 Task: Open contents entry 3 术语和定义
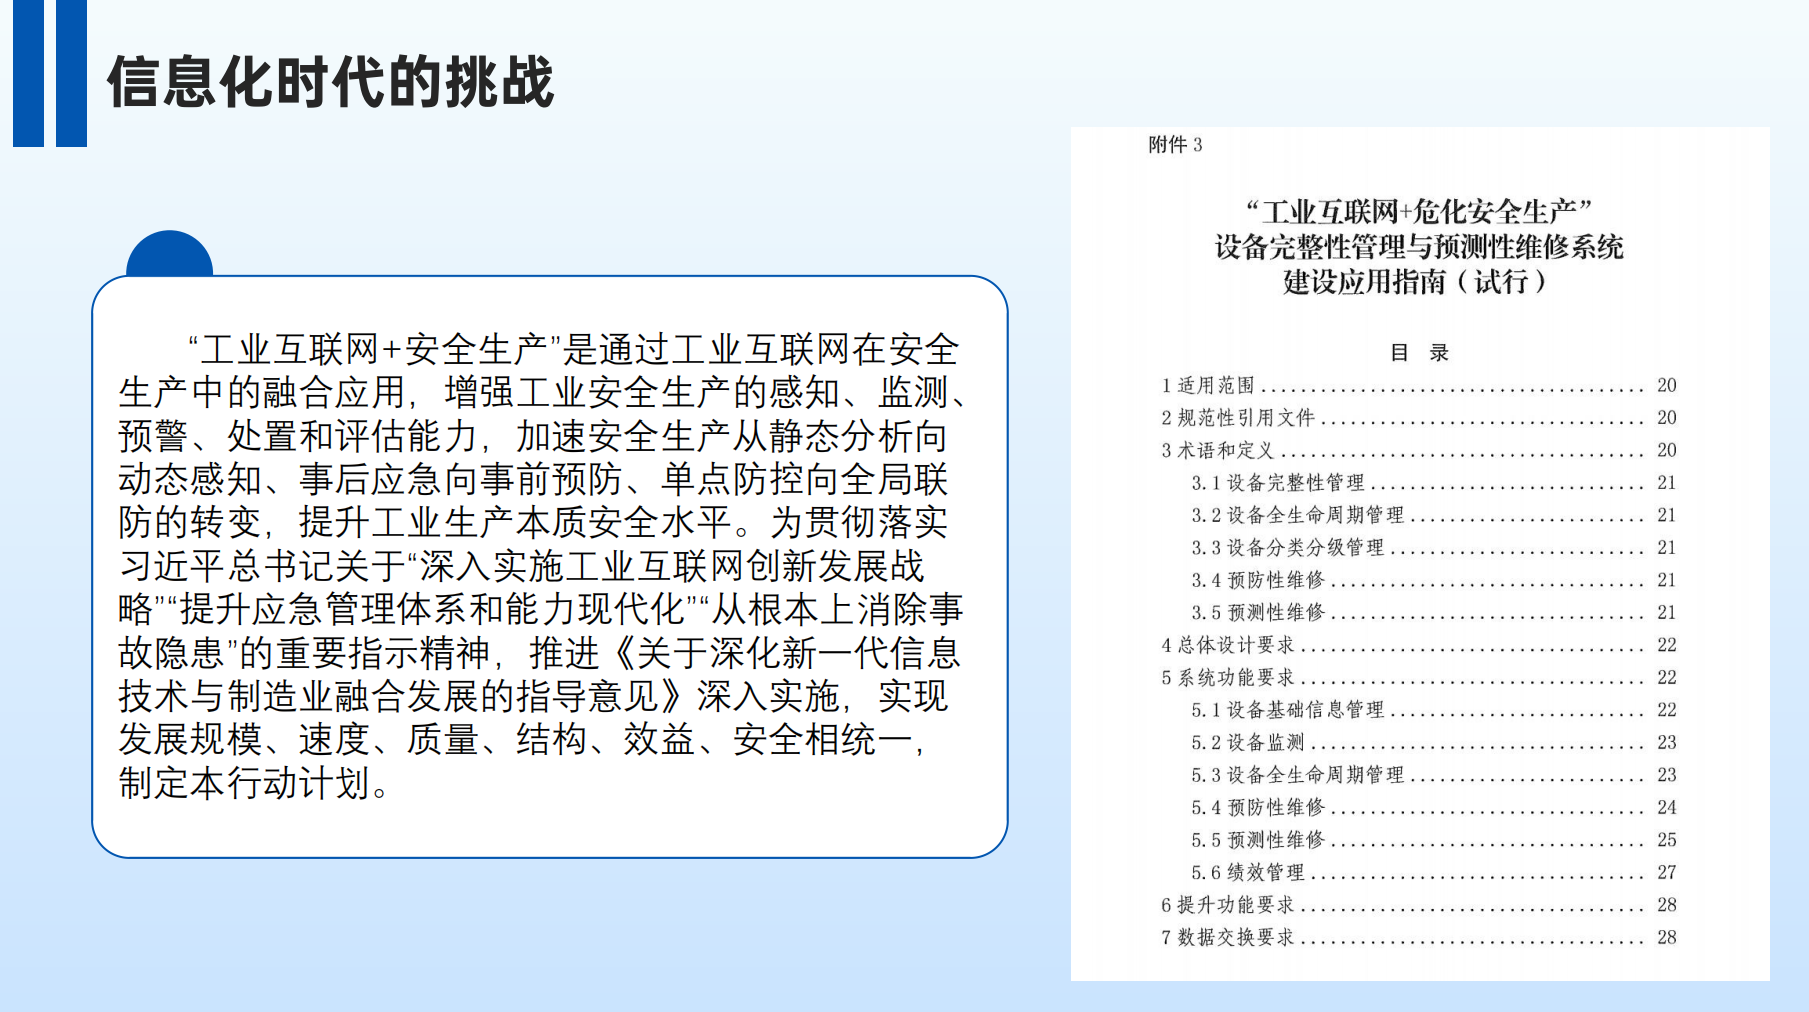pyautogui.click(x=1419, y=450)
